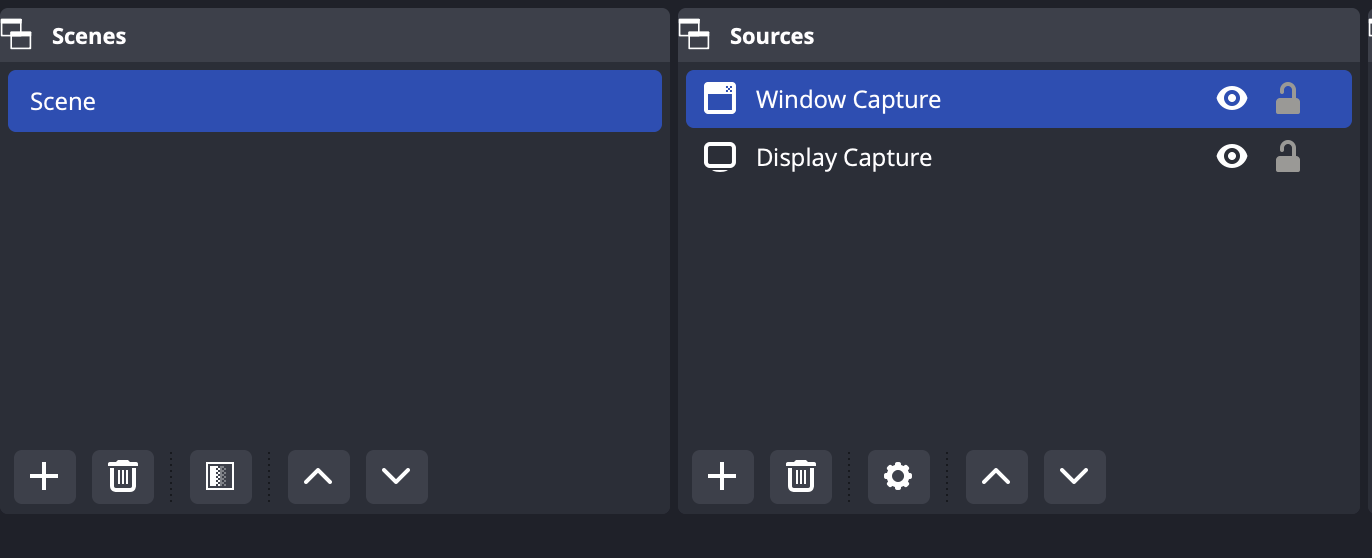Remove selected scene using trash icon
Screen dimensions: 1372x558
pyautogui.click(x=123, y=477)
